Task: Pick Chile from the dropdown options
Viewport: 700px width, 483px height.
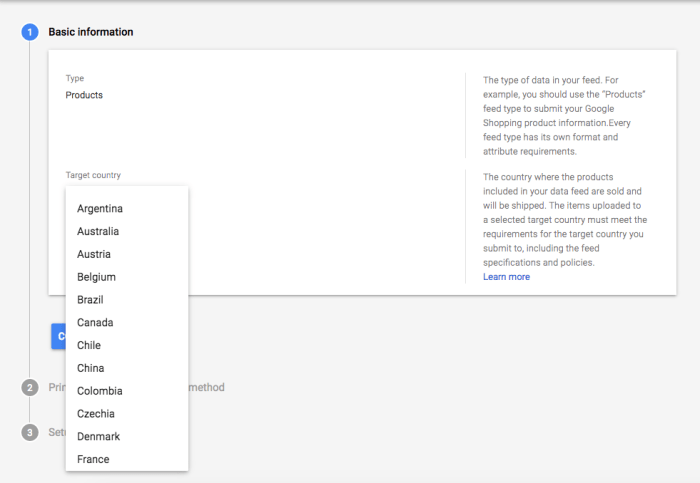Action: coord(89,346)
